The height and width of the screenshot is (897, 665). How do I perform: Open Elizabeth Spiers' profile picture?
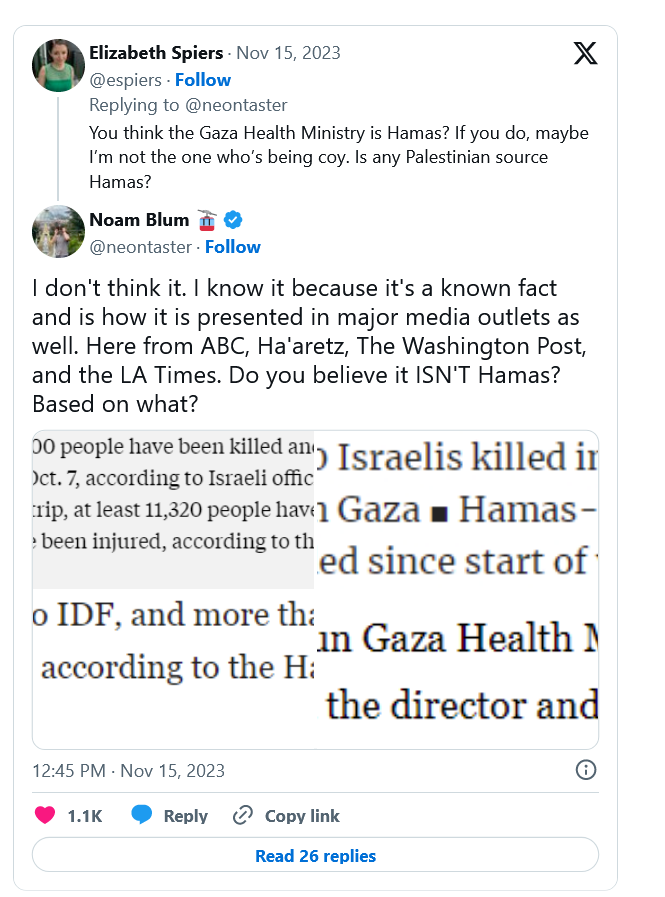click(58, 66)
